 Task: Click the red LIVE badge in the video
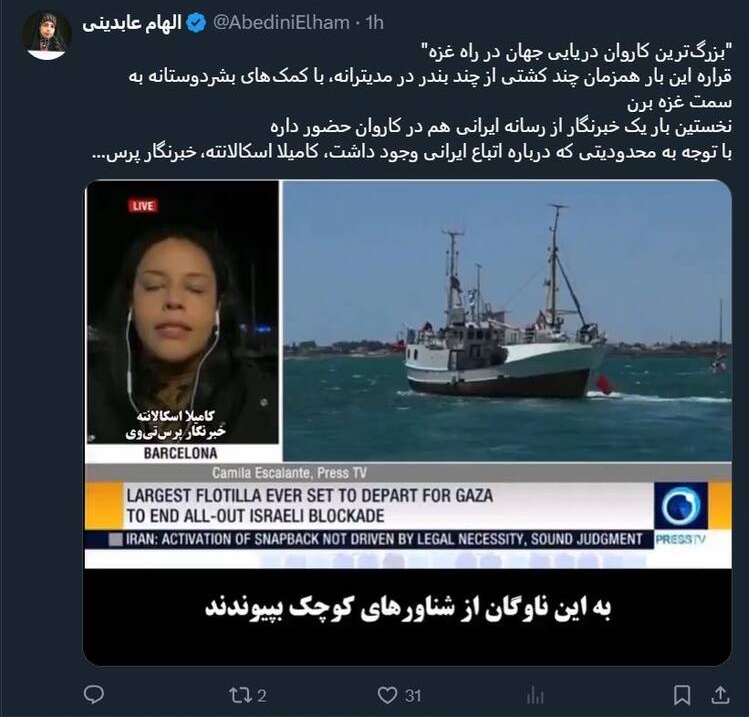pyautogui.click(x=143, y=205)
